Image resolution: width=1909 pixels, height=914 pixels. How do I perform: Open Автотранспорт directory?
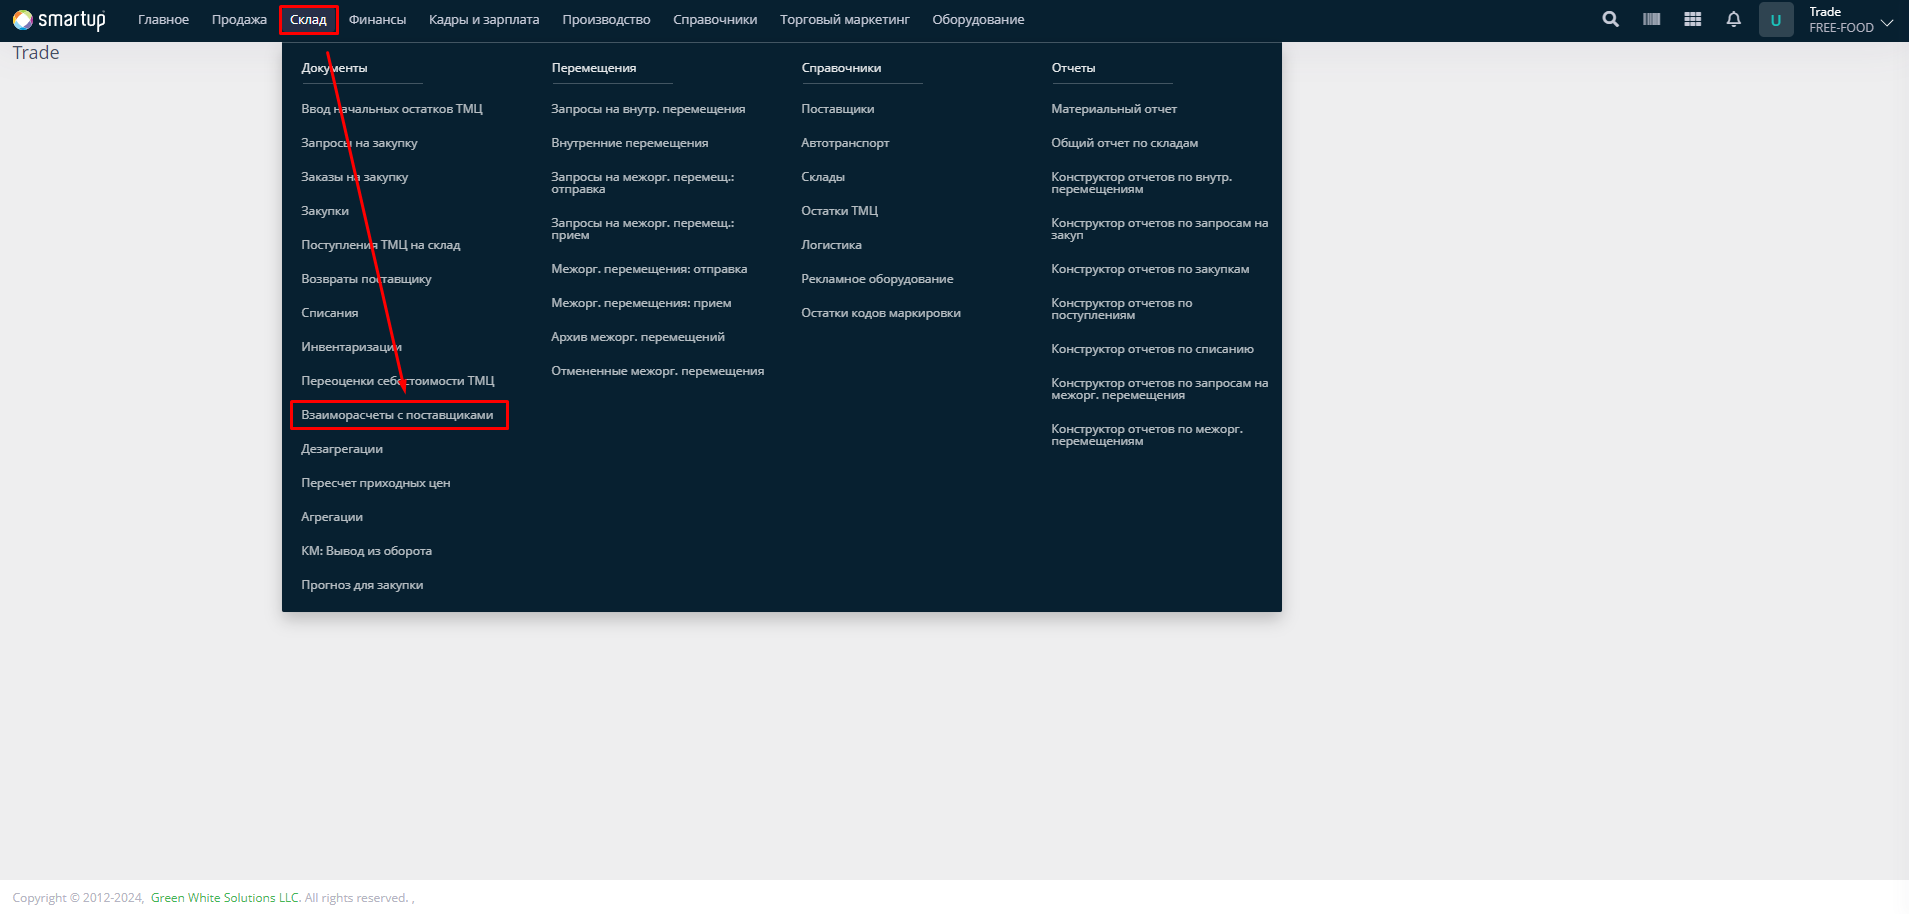click(845, 143)
